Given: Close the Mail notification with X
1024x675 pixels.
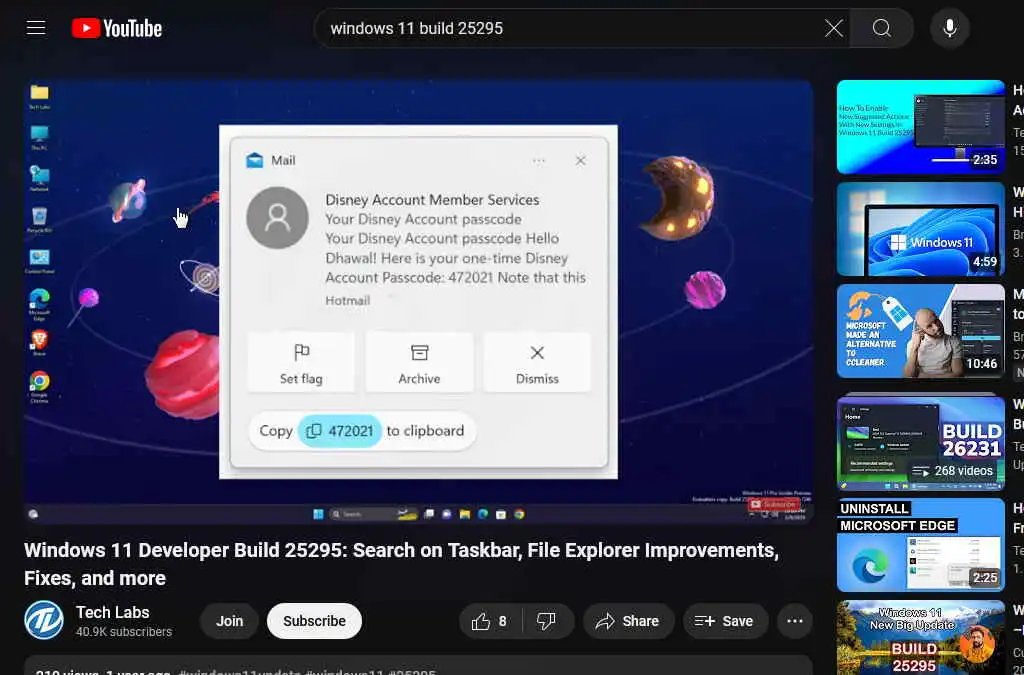Looking at the screenshot, I should coord(581,161).
